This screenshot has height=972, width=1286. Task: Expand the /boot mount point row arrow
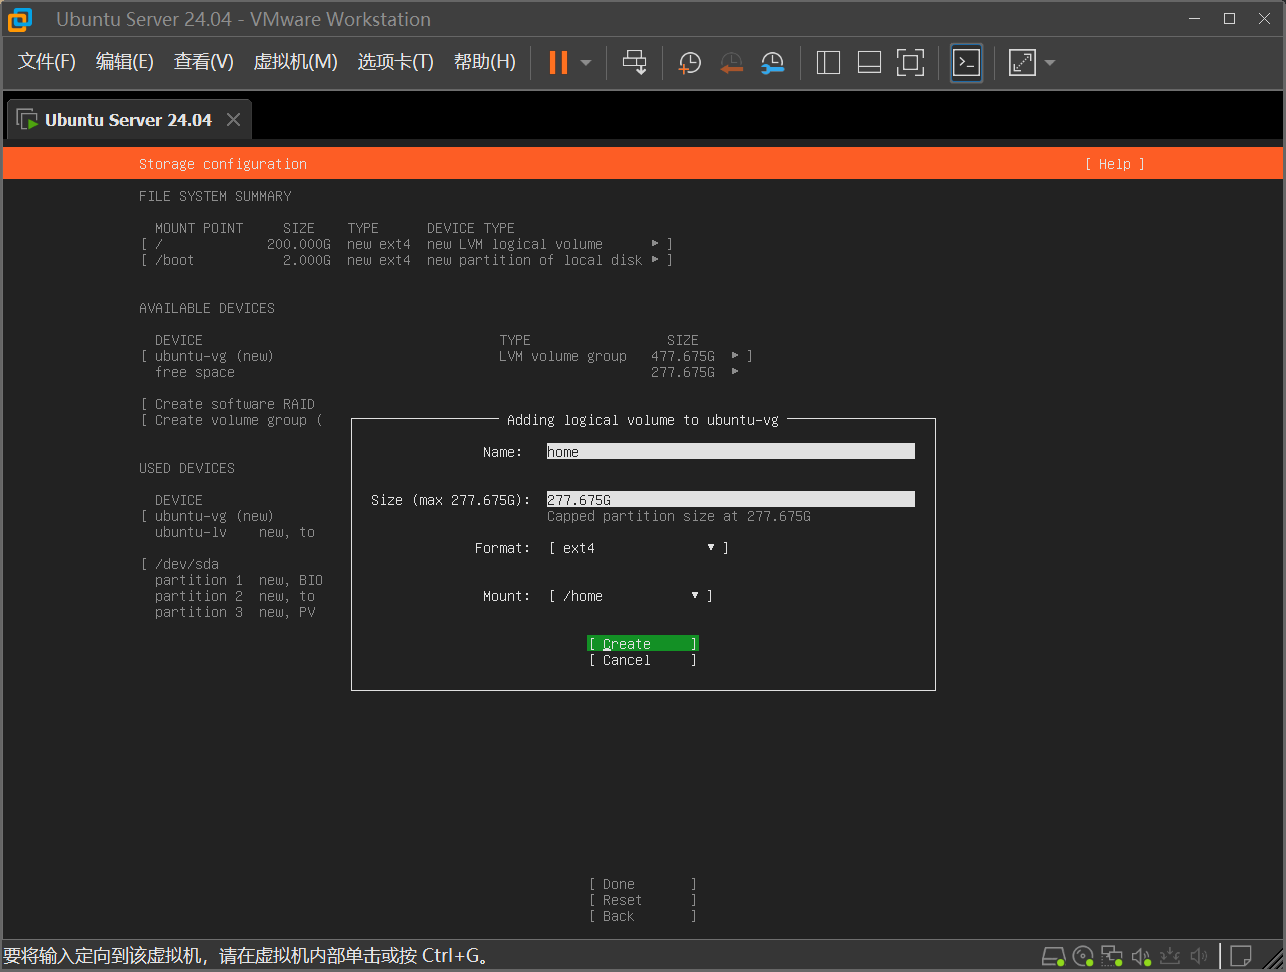pos(656,260)
